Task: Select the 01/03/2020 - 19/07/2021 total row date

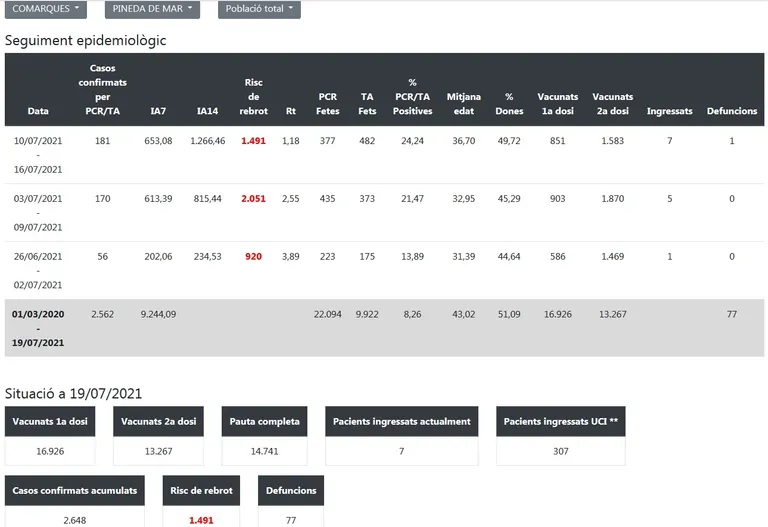Action: pyautogui.click(x=38, y=328)
